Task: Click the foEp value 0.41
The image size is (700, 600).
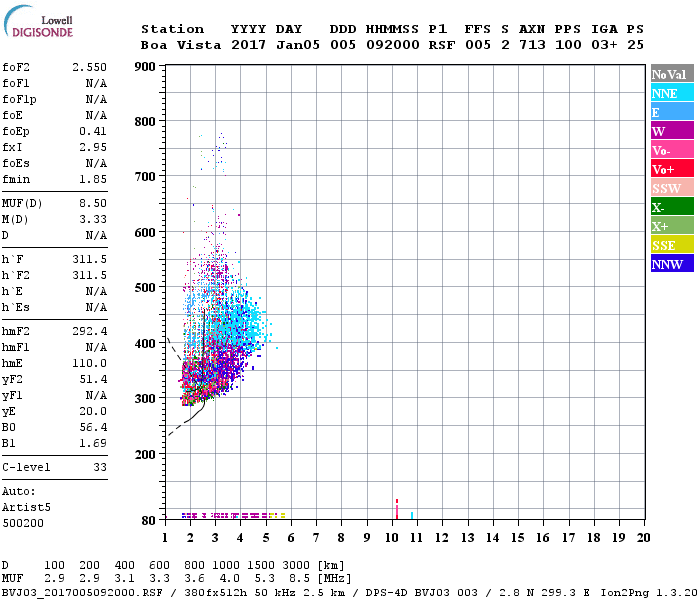Action: click(x=93, y=131)
